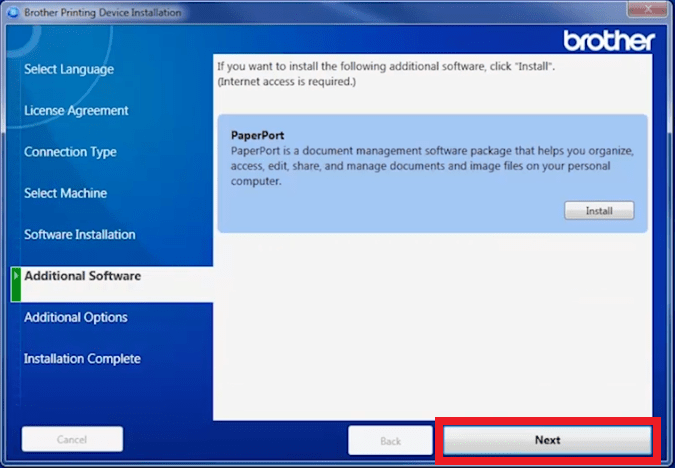Click the brother logo
The width and height of the screenshot is (675, 468).
tap(609, 41)
